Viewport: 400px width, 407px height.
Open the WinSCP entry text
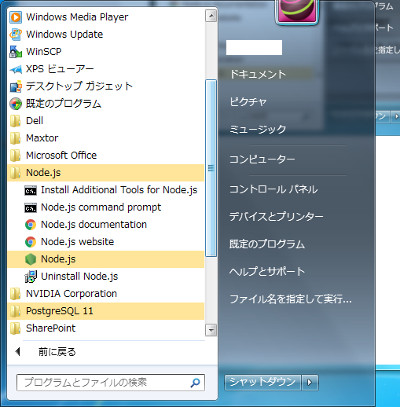pyautogui.click(x=44, y=52)
